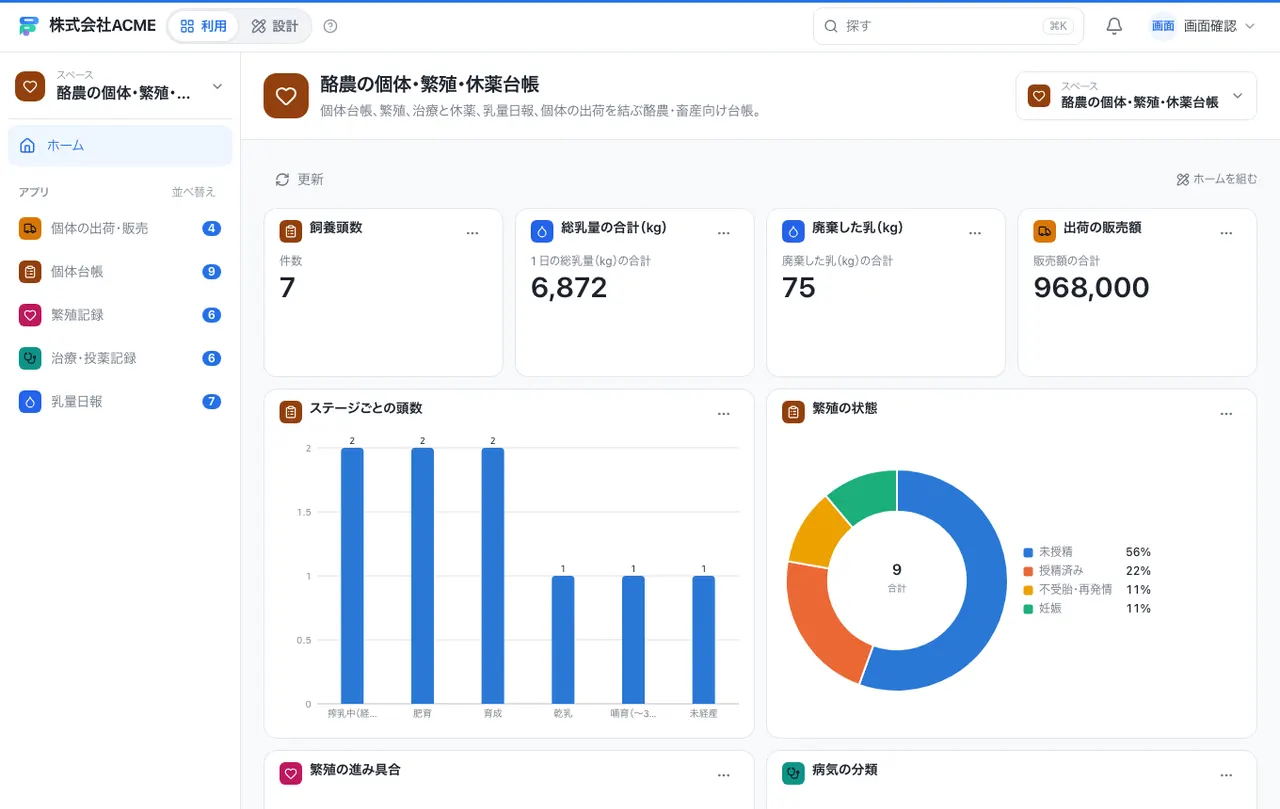Open the 廃棄した乳(kg) card options menu
This screenshot has width=1280, height=809.
pyautogui.click(x=975, y=232)
